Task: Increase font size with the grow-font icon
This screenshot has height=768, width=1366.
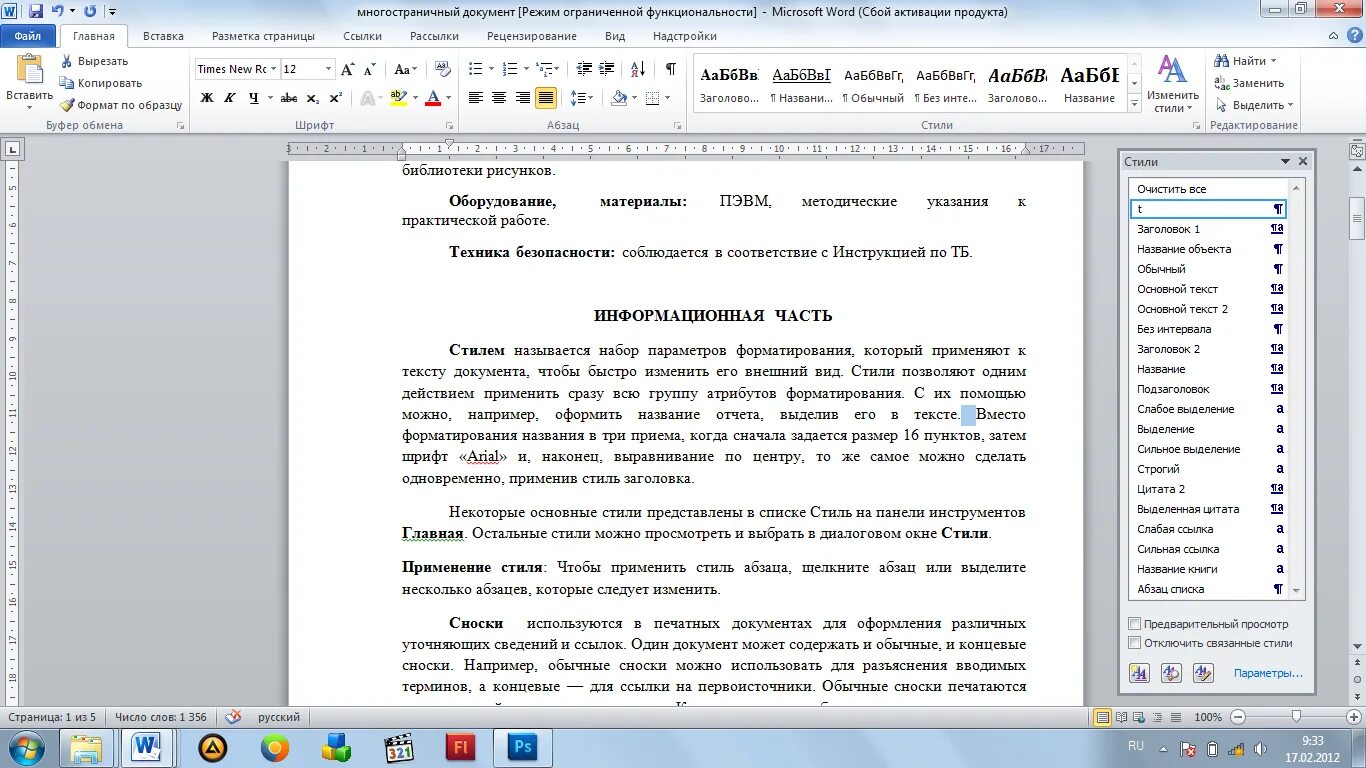Action: click(x=347, y=70)
